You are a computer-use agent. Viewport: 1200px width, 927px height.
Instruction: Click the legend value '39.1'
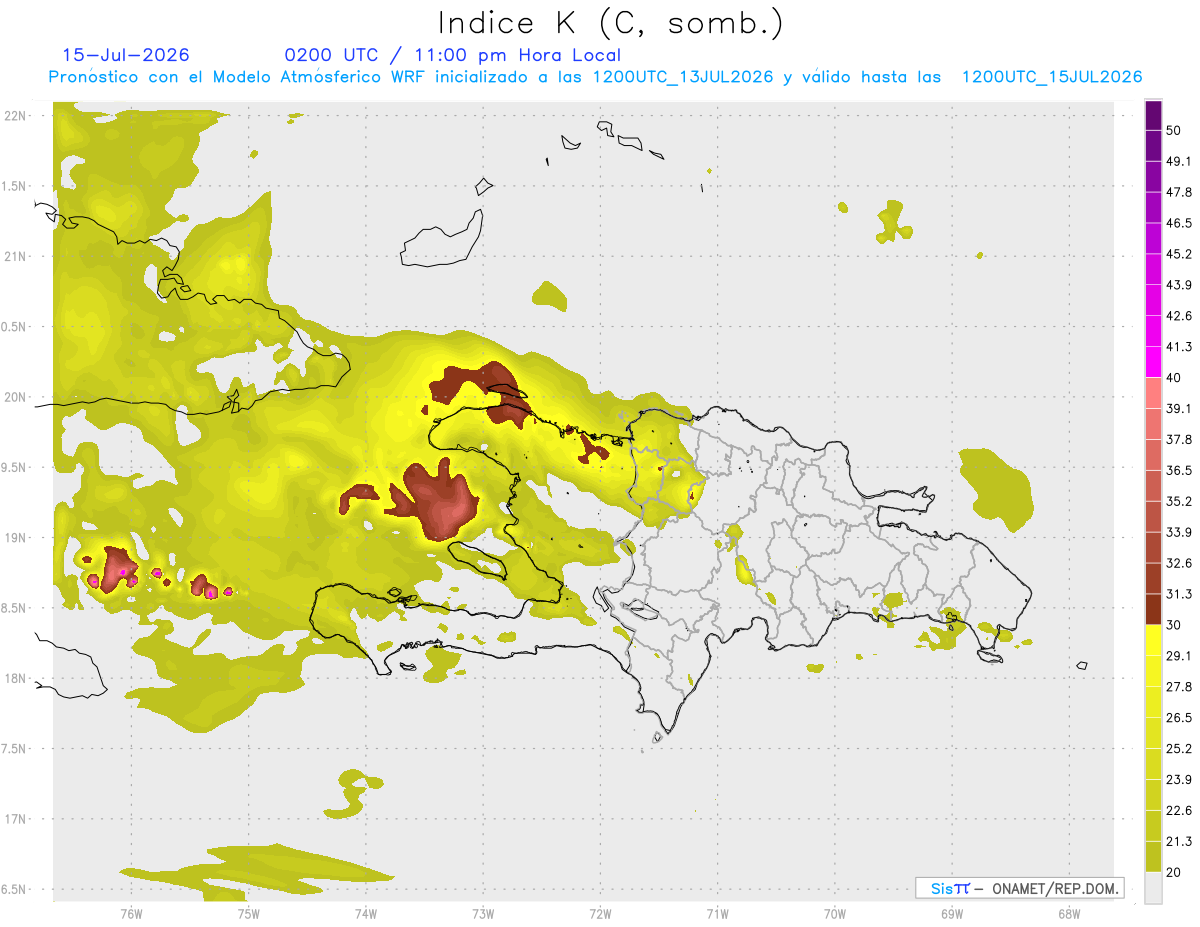coord(1179,409)
